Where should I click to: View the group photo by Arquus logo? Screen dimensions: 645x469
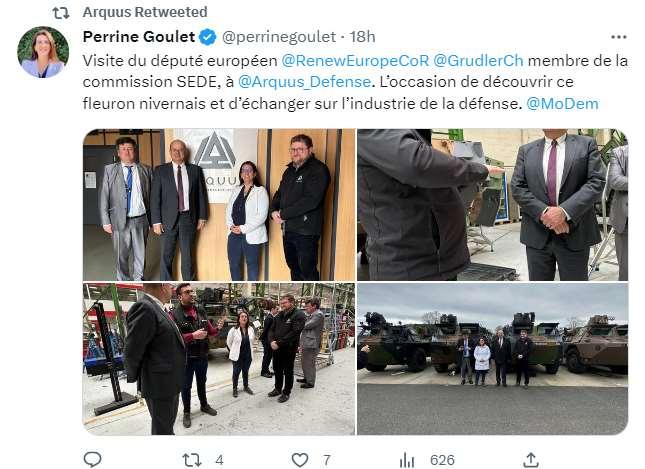(x=219, y=204)
